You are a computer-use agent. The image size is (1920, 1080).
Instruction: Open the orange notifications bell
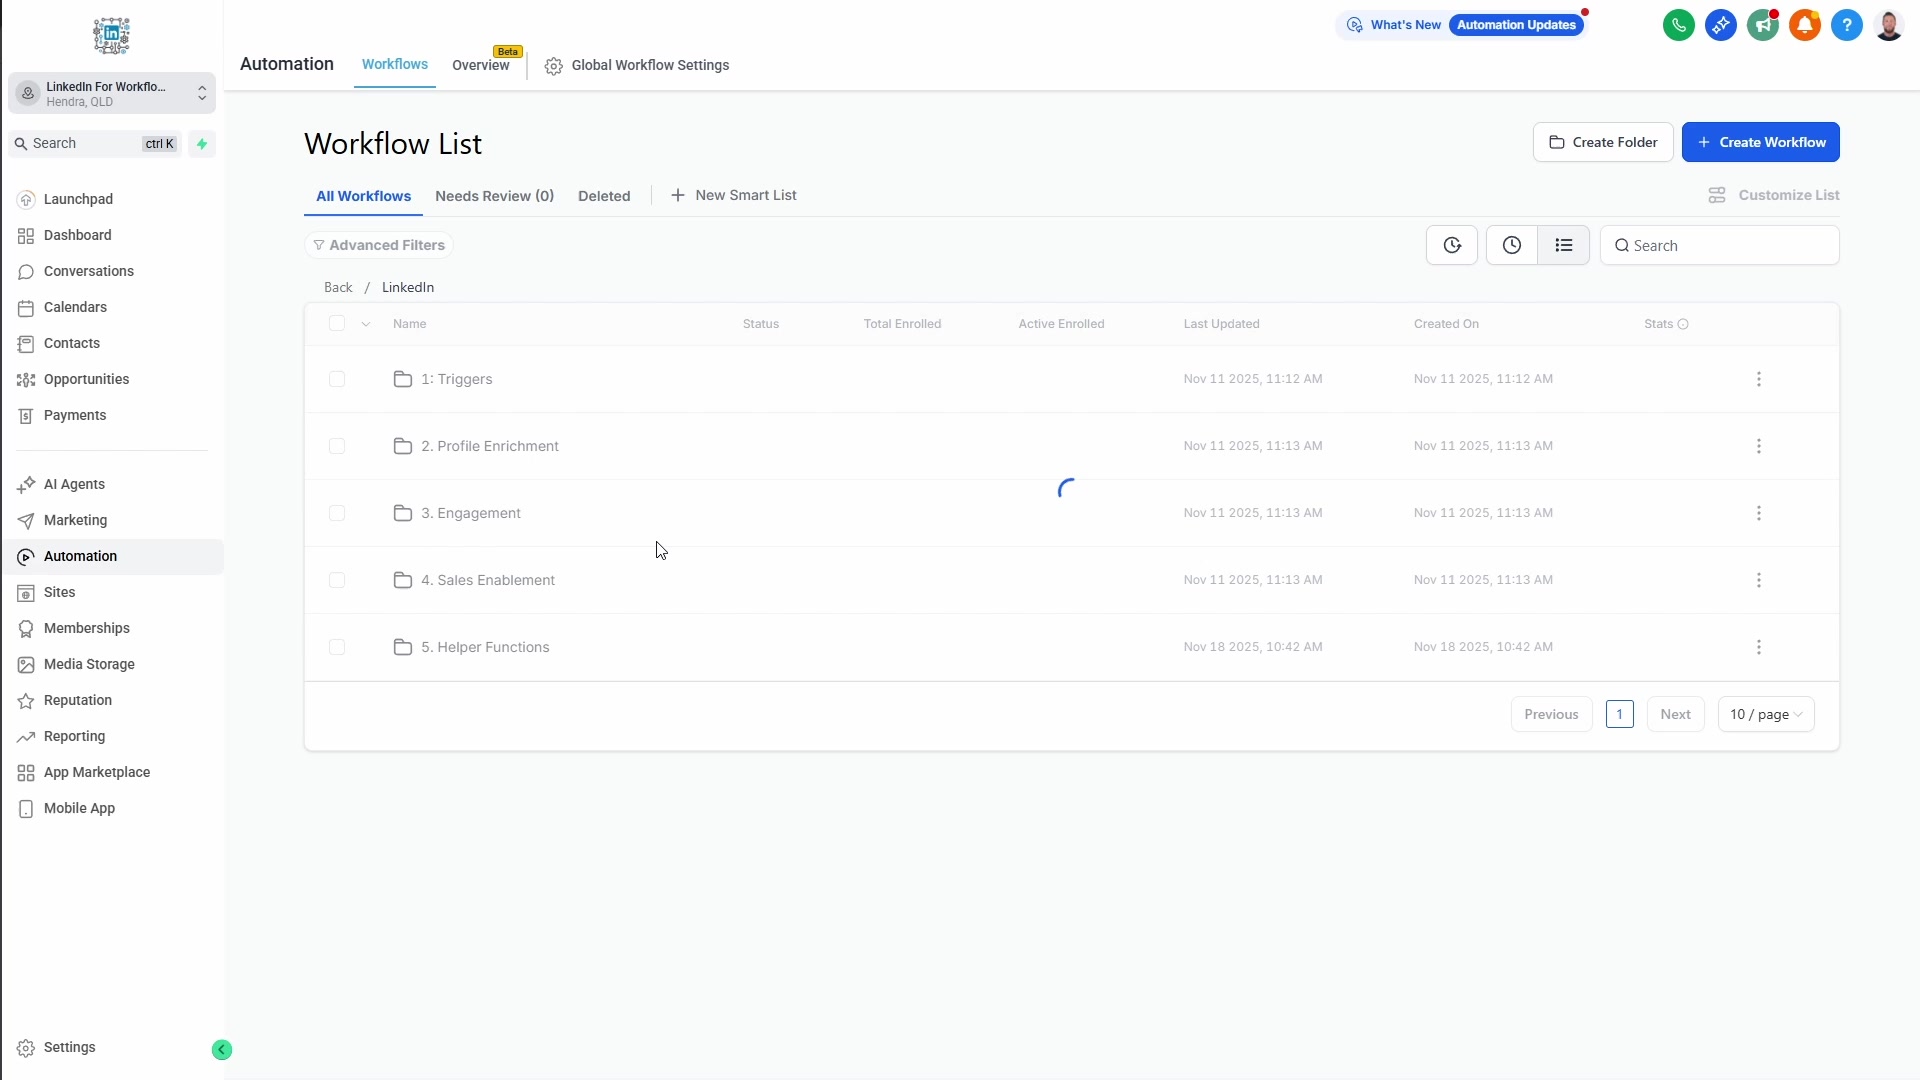(1804, 25)
